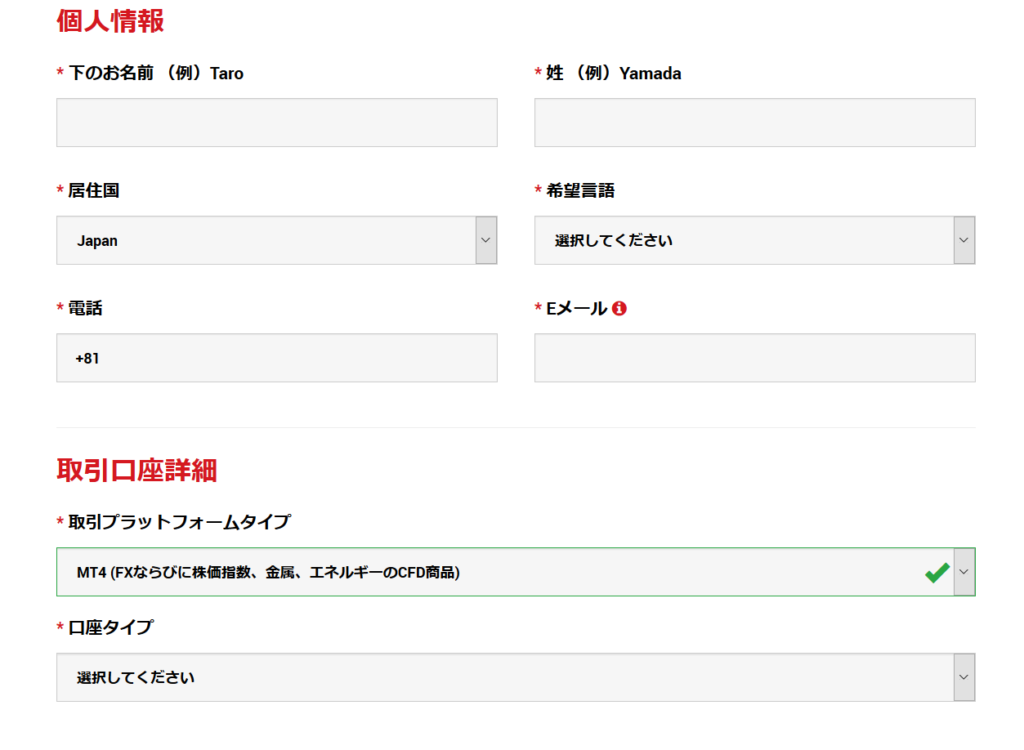Click the 個人情報 section heading
1024x750 pixels.
pyautogui.click(x=110, y=21)
